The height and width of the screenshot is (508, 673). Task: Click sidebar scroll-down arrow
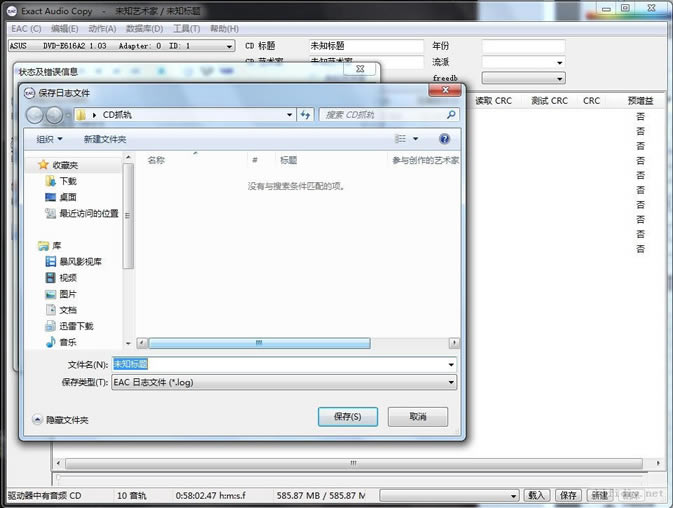tap(128, 343)
